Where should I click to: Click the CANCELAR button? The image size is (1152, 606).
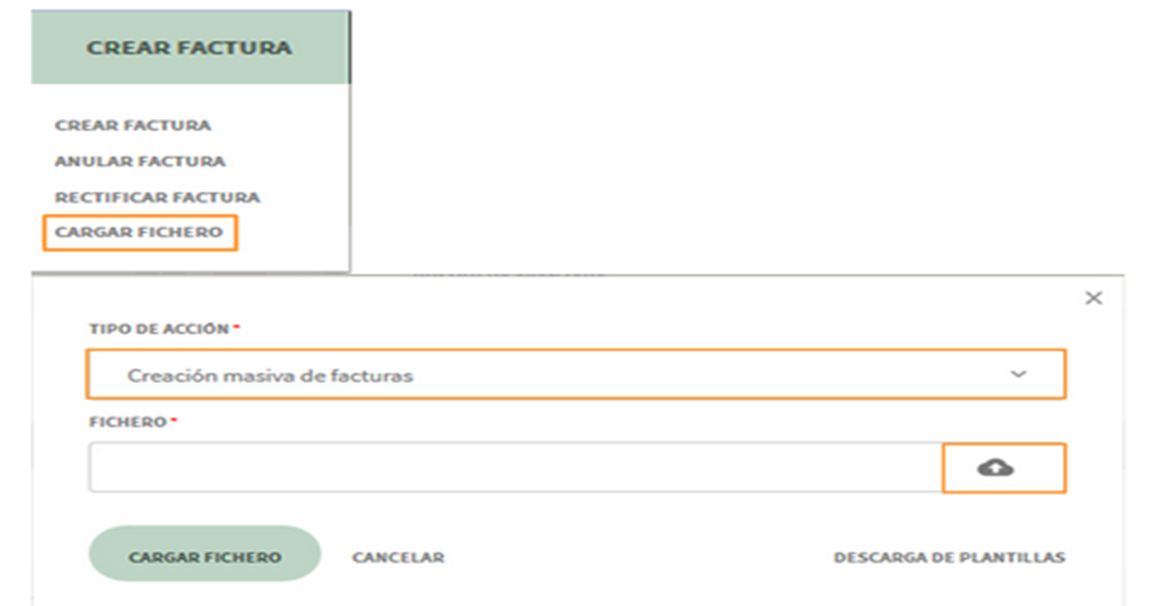coord(398,557)
